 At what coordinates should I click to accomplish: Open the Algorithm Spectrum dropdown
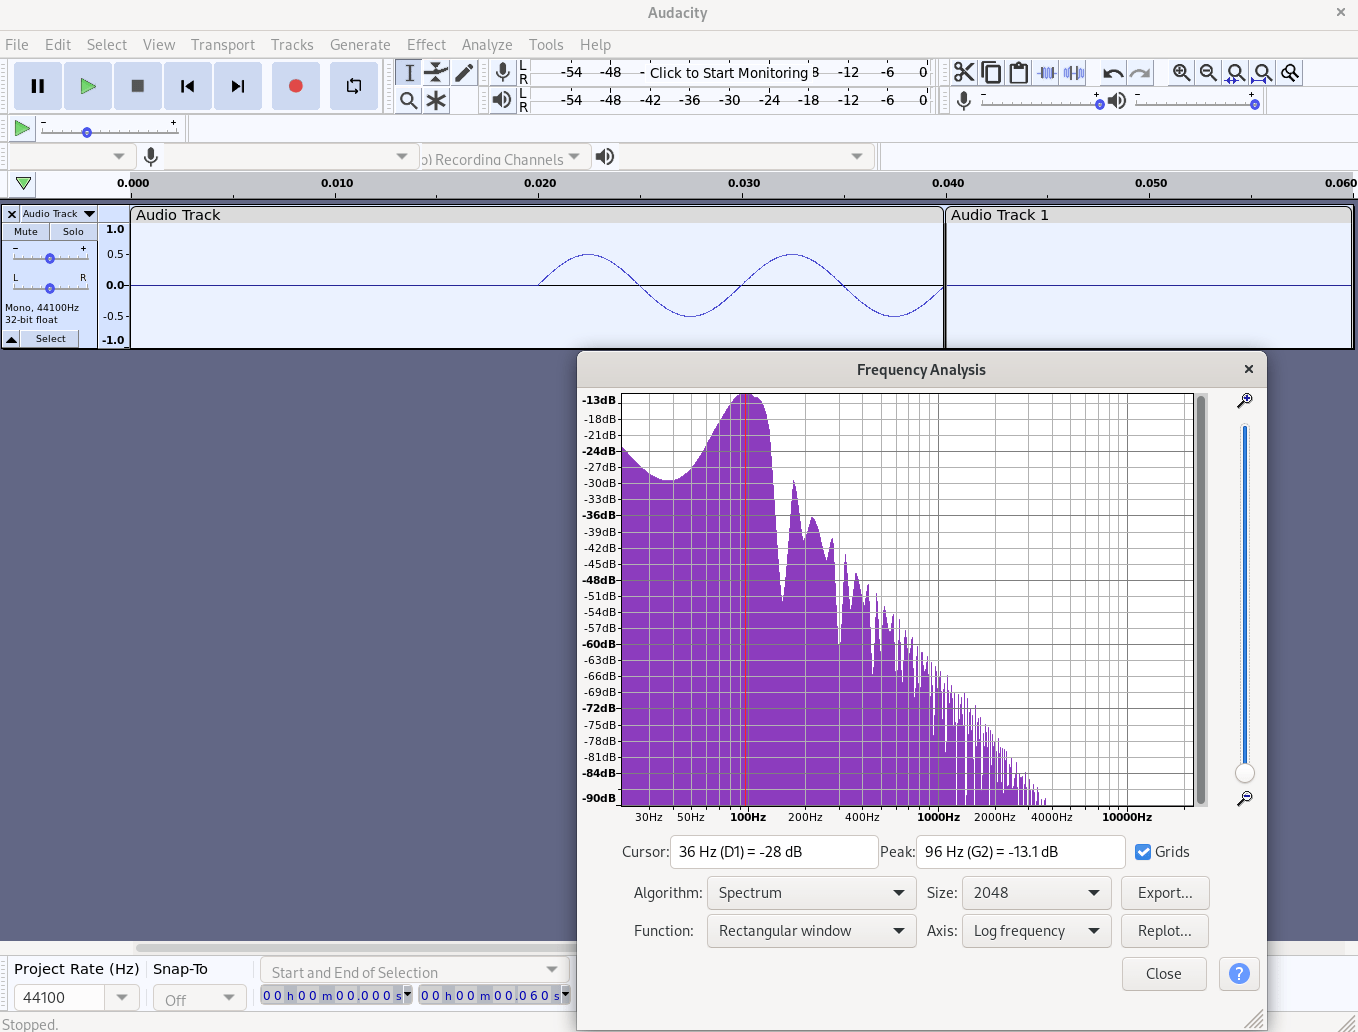coord(811,893)
